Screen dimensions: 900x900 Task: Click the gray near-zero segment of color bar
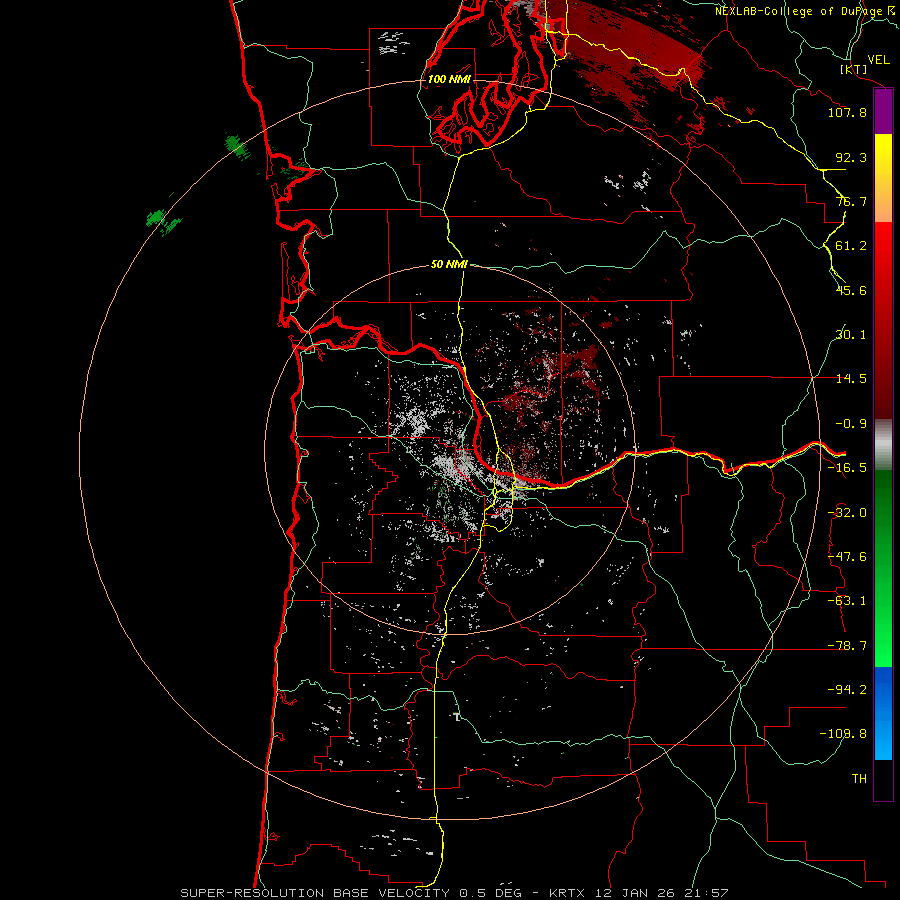click(883, 445)
